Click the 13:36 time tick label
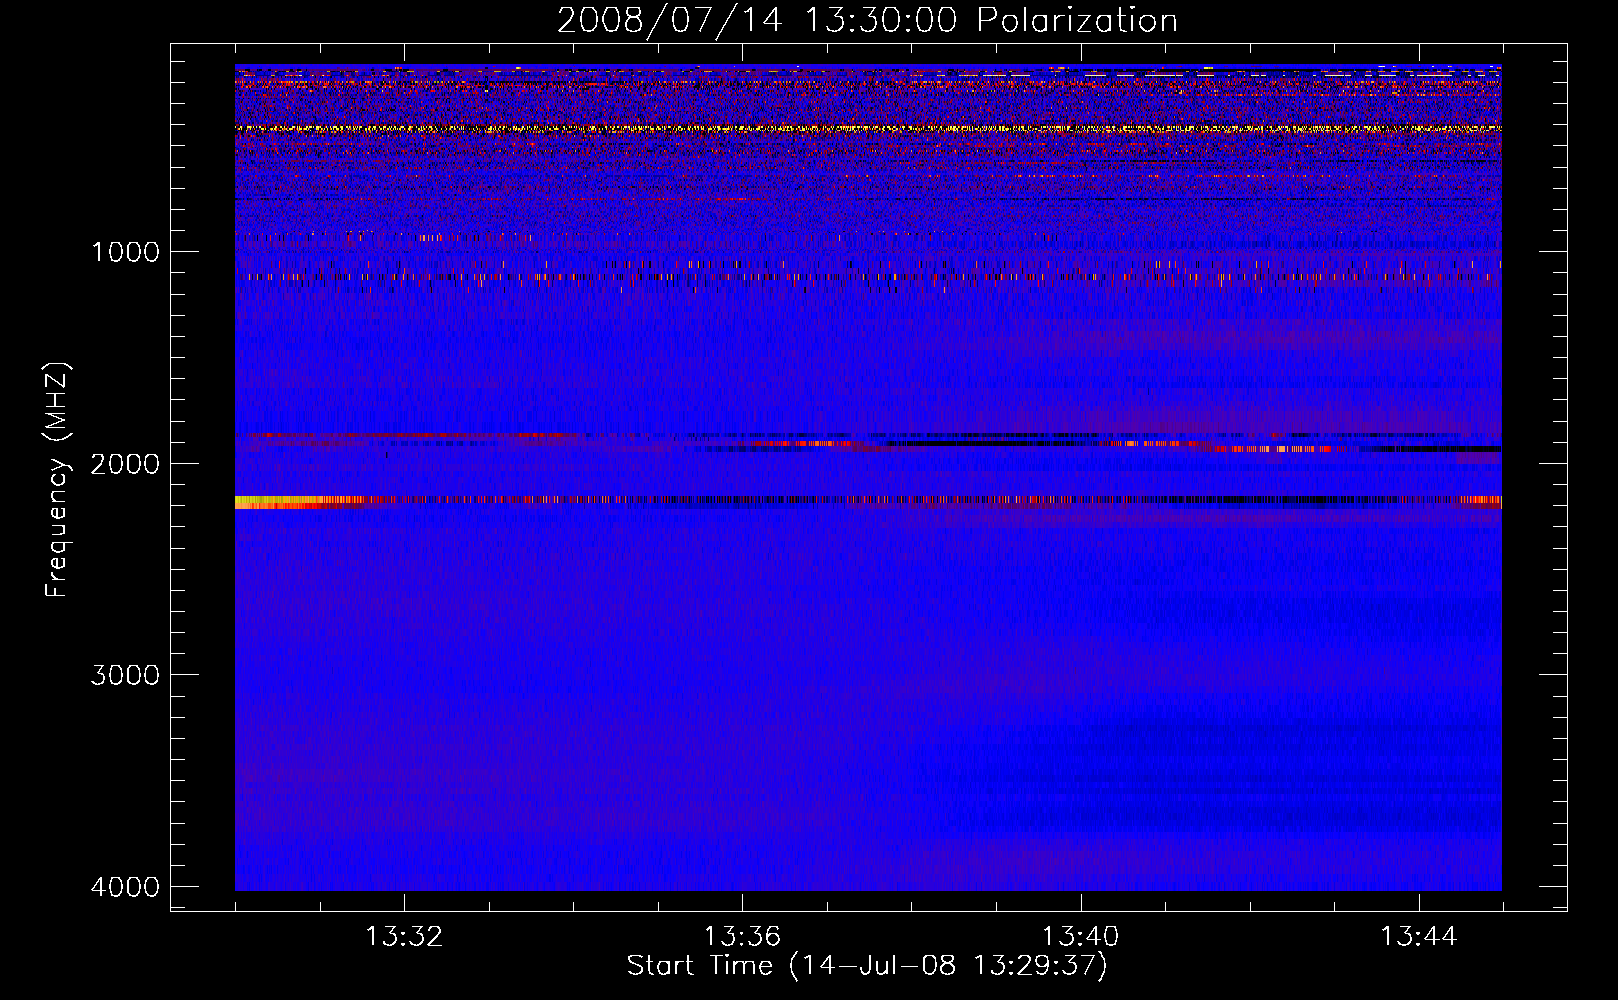1618x1000 pixels. [742, 937]
